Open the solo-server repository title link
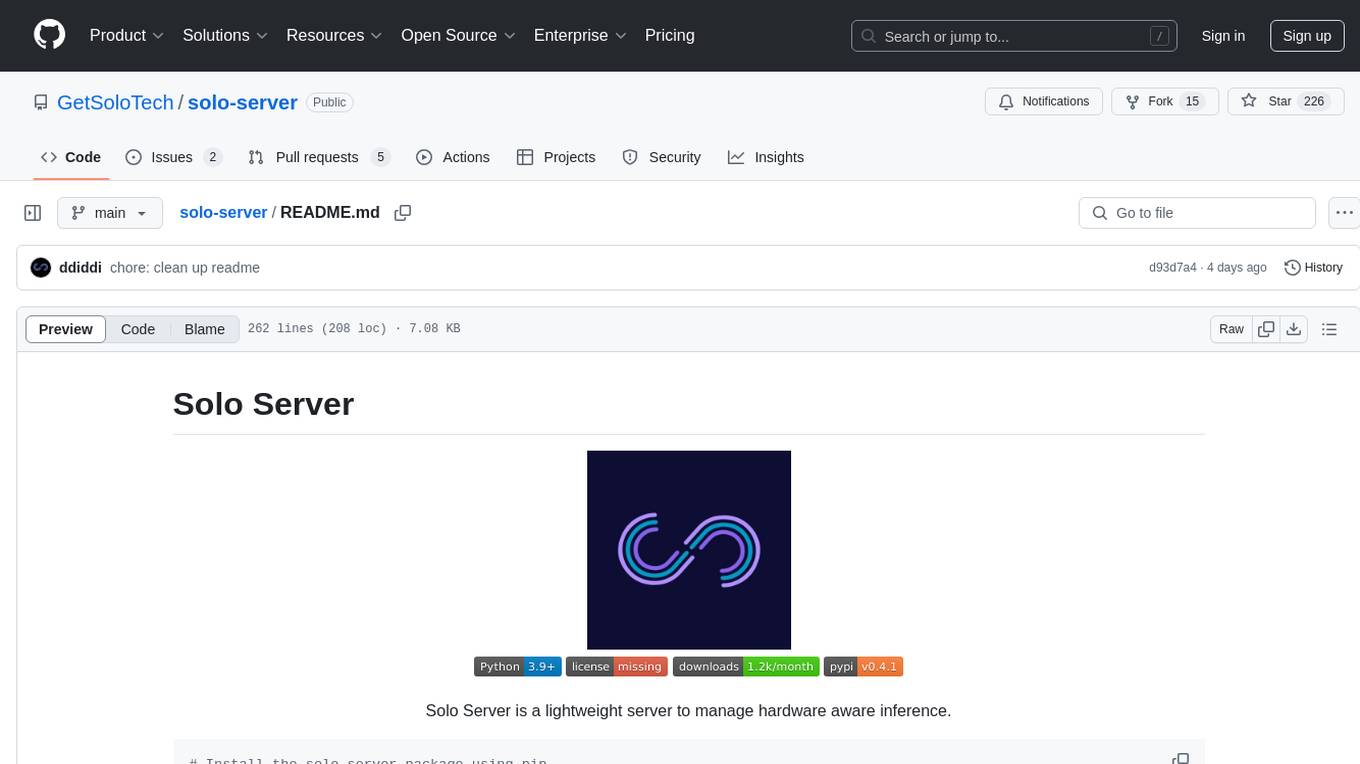This screenshot has height=764, width=1360. [243, 102]
